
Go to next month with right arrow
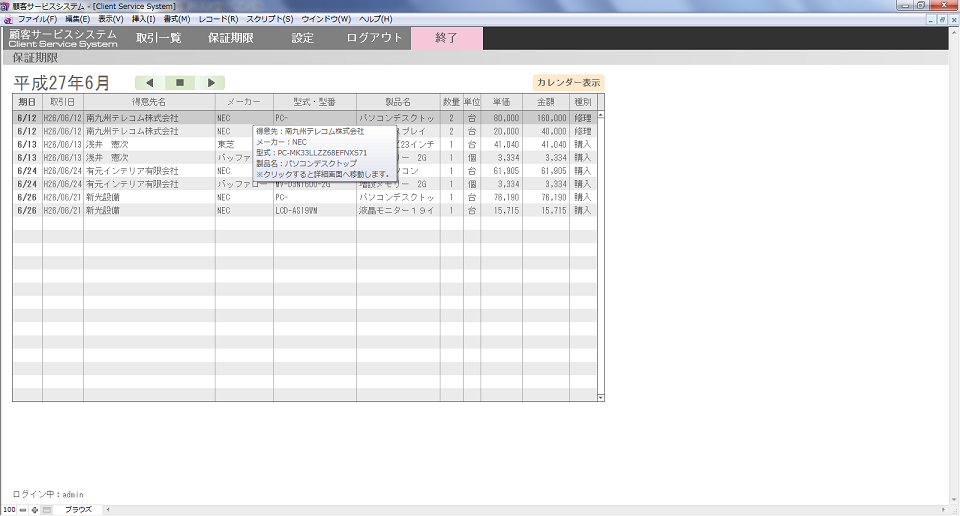[x=210, y=83]
